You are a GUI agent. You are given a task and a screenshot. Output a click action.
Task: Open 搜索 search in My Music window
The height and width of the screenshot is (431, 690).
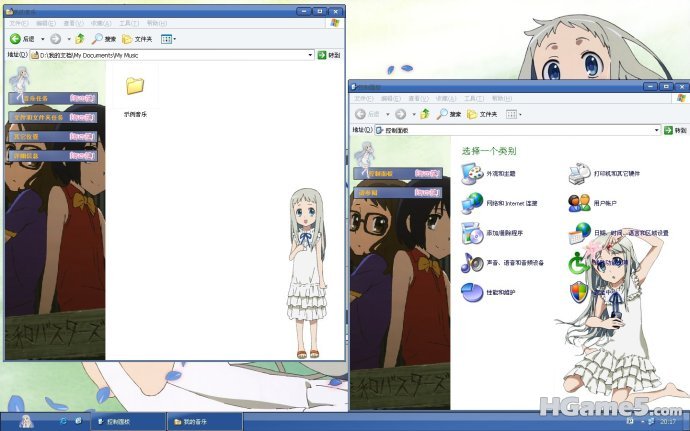coord(104,39)
